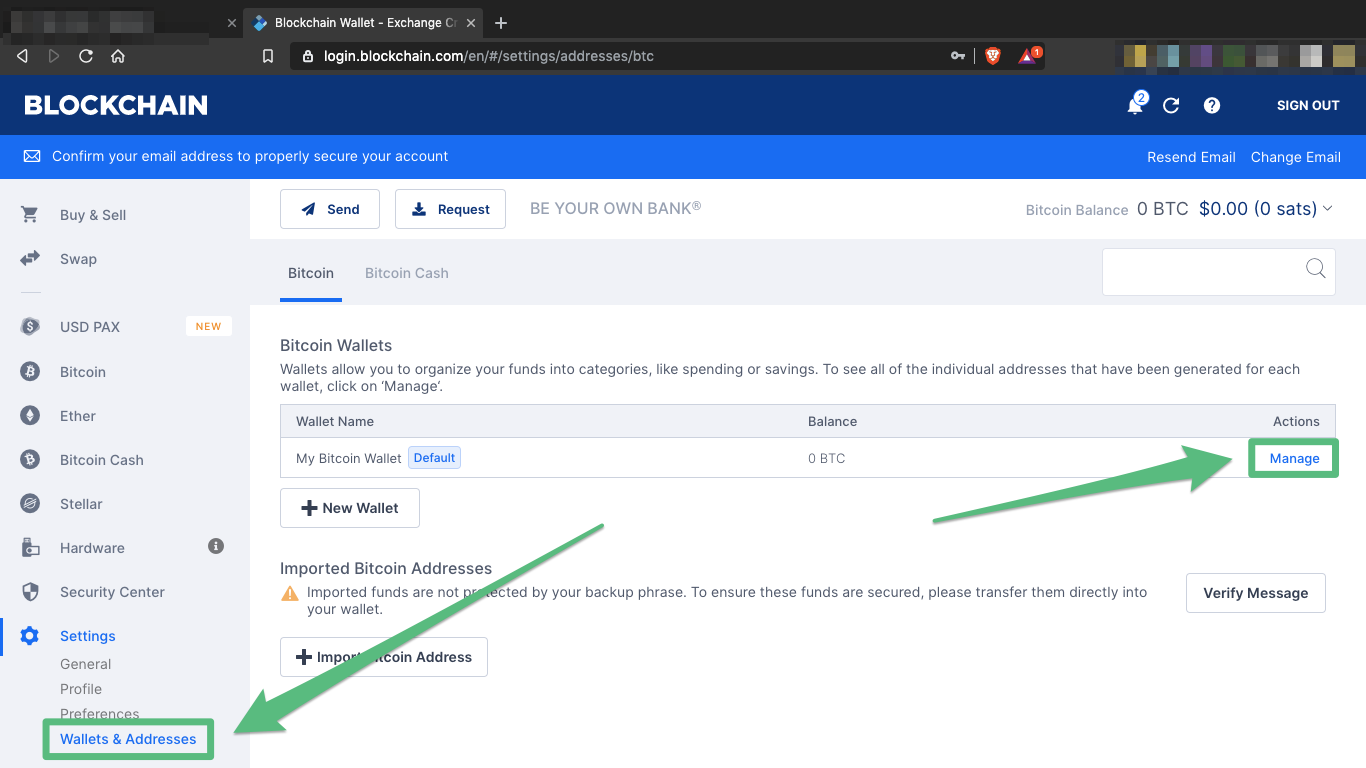Click the Bitcoin Cash coin icon

(x=30, y=460)
